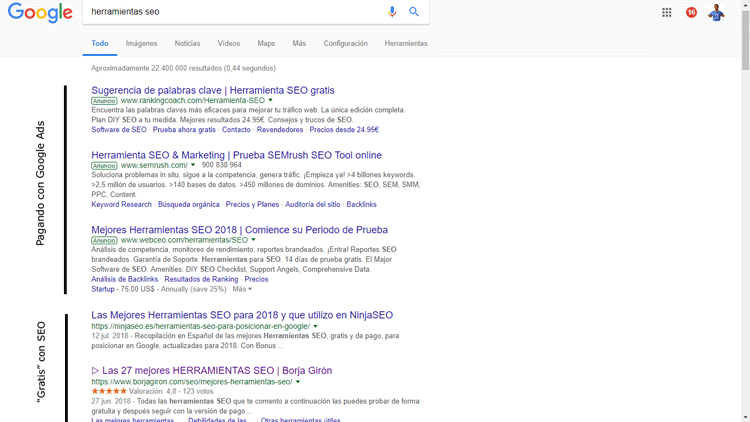Open Keyword Research sitelink
This screenshot has width=750, height=422.
pyautogui.click(x=121, y=204)
